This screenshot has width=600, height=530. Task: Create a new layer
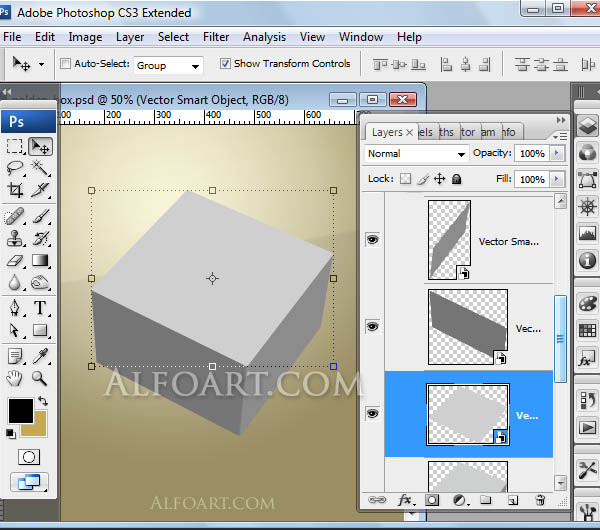click(x=513, y=500)
